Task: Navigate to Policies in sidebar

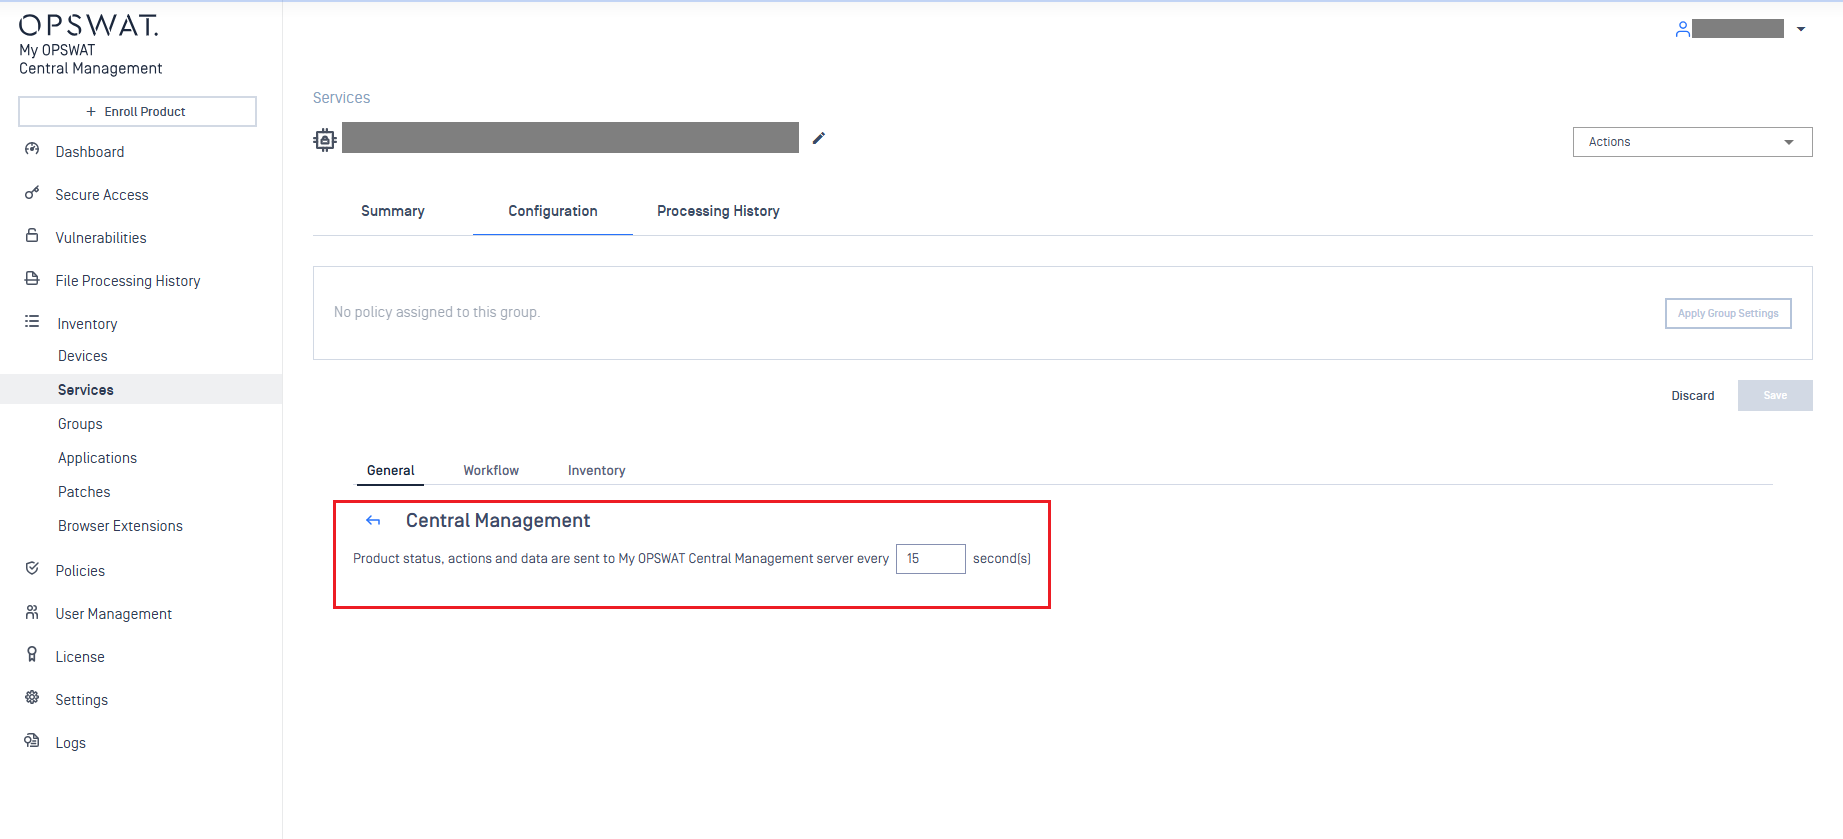Action: (x=80, y=571)
